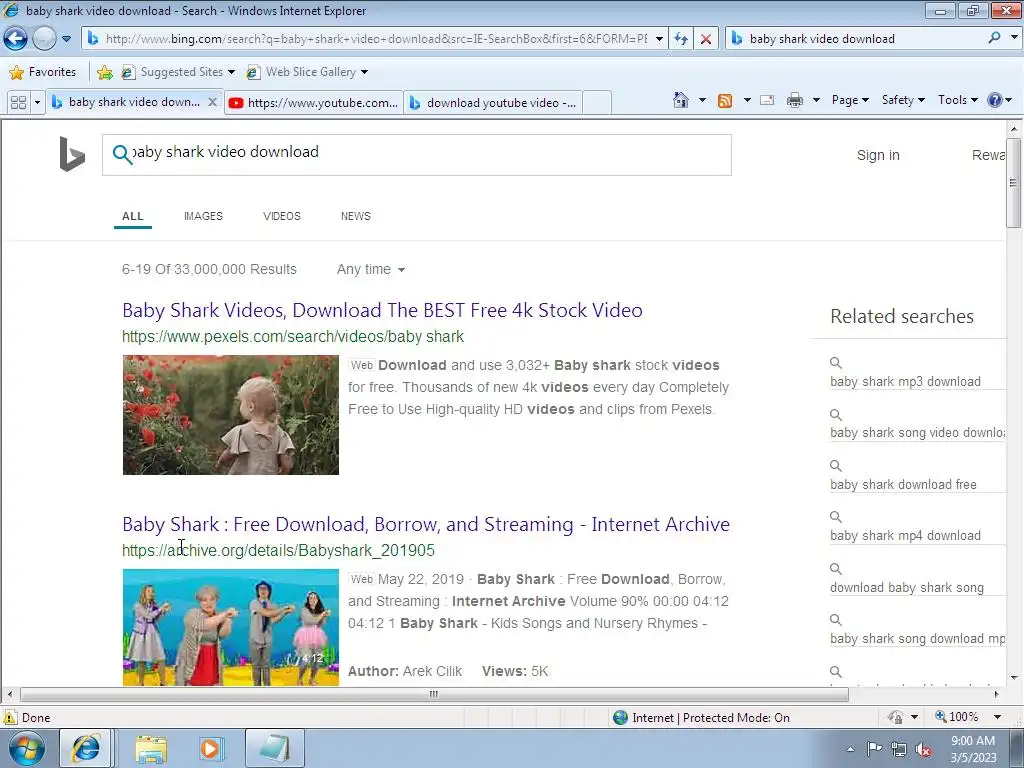The height and width of the screenshot is (768, 1024).
Task: Expand the Home button dropdown arrow
Action: 703,100
